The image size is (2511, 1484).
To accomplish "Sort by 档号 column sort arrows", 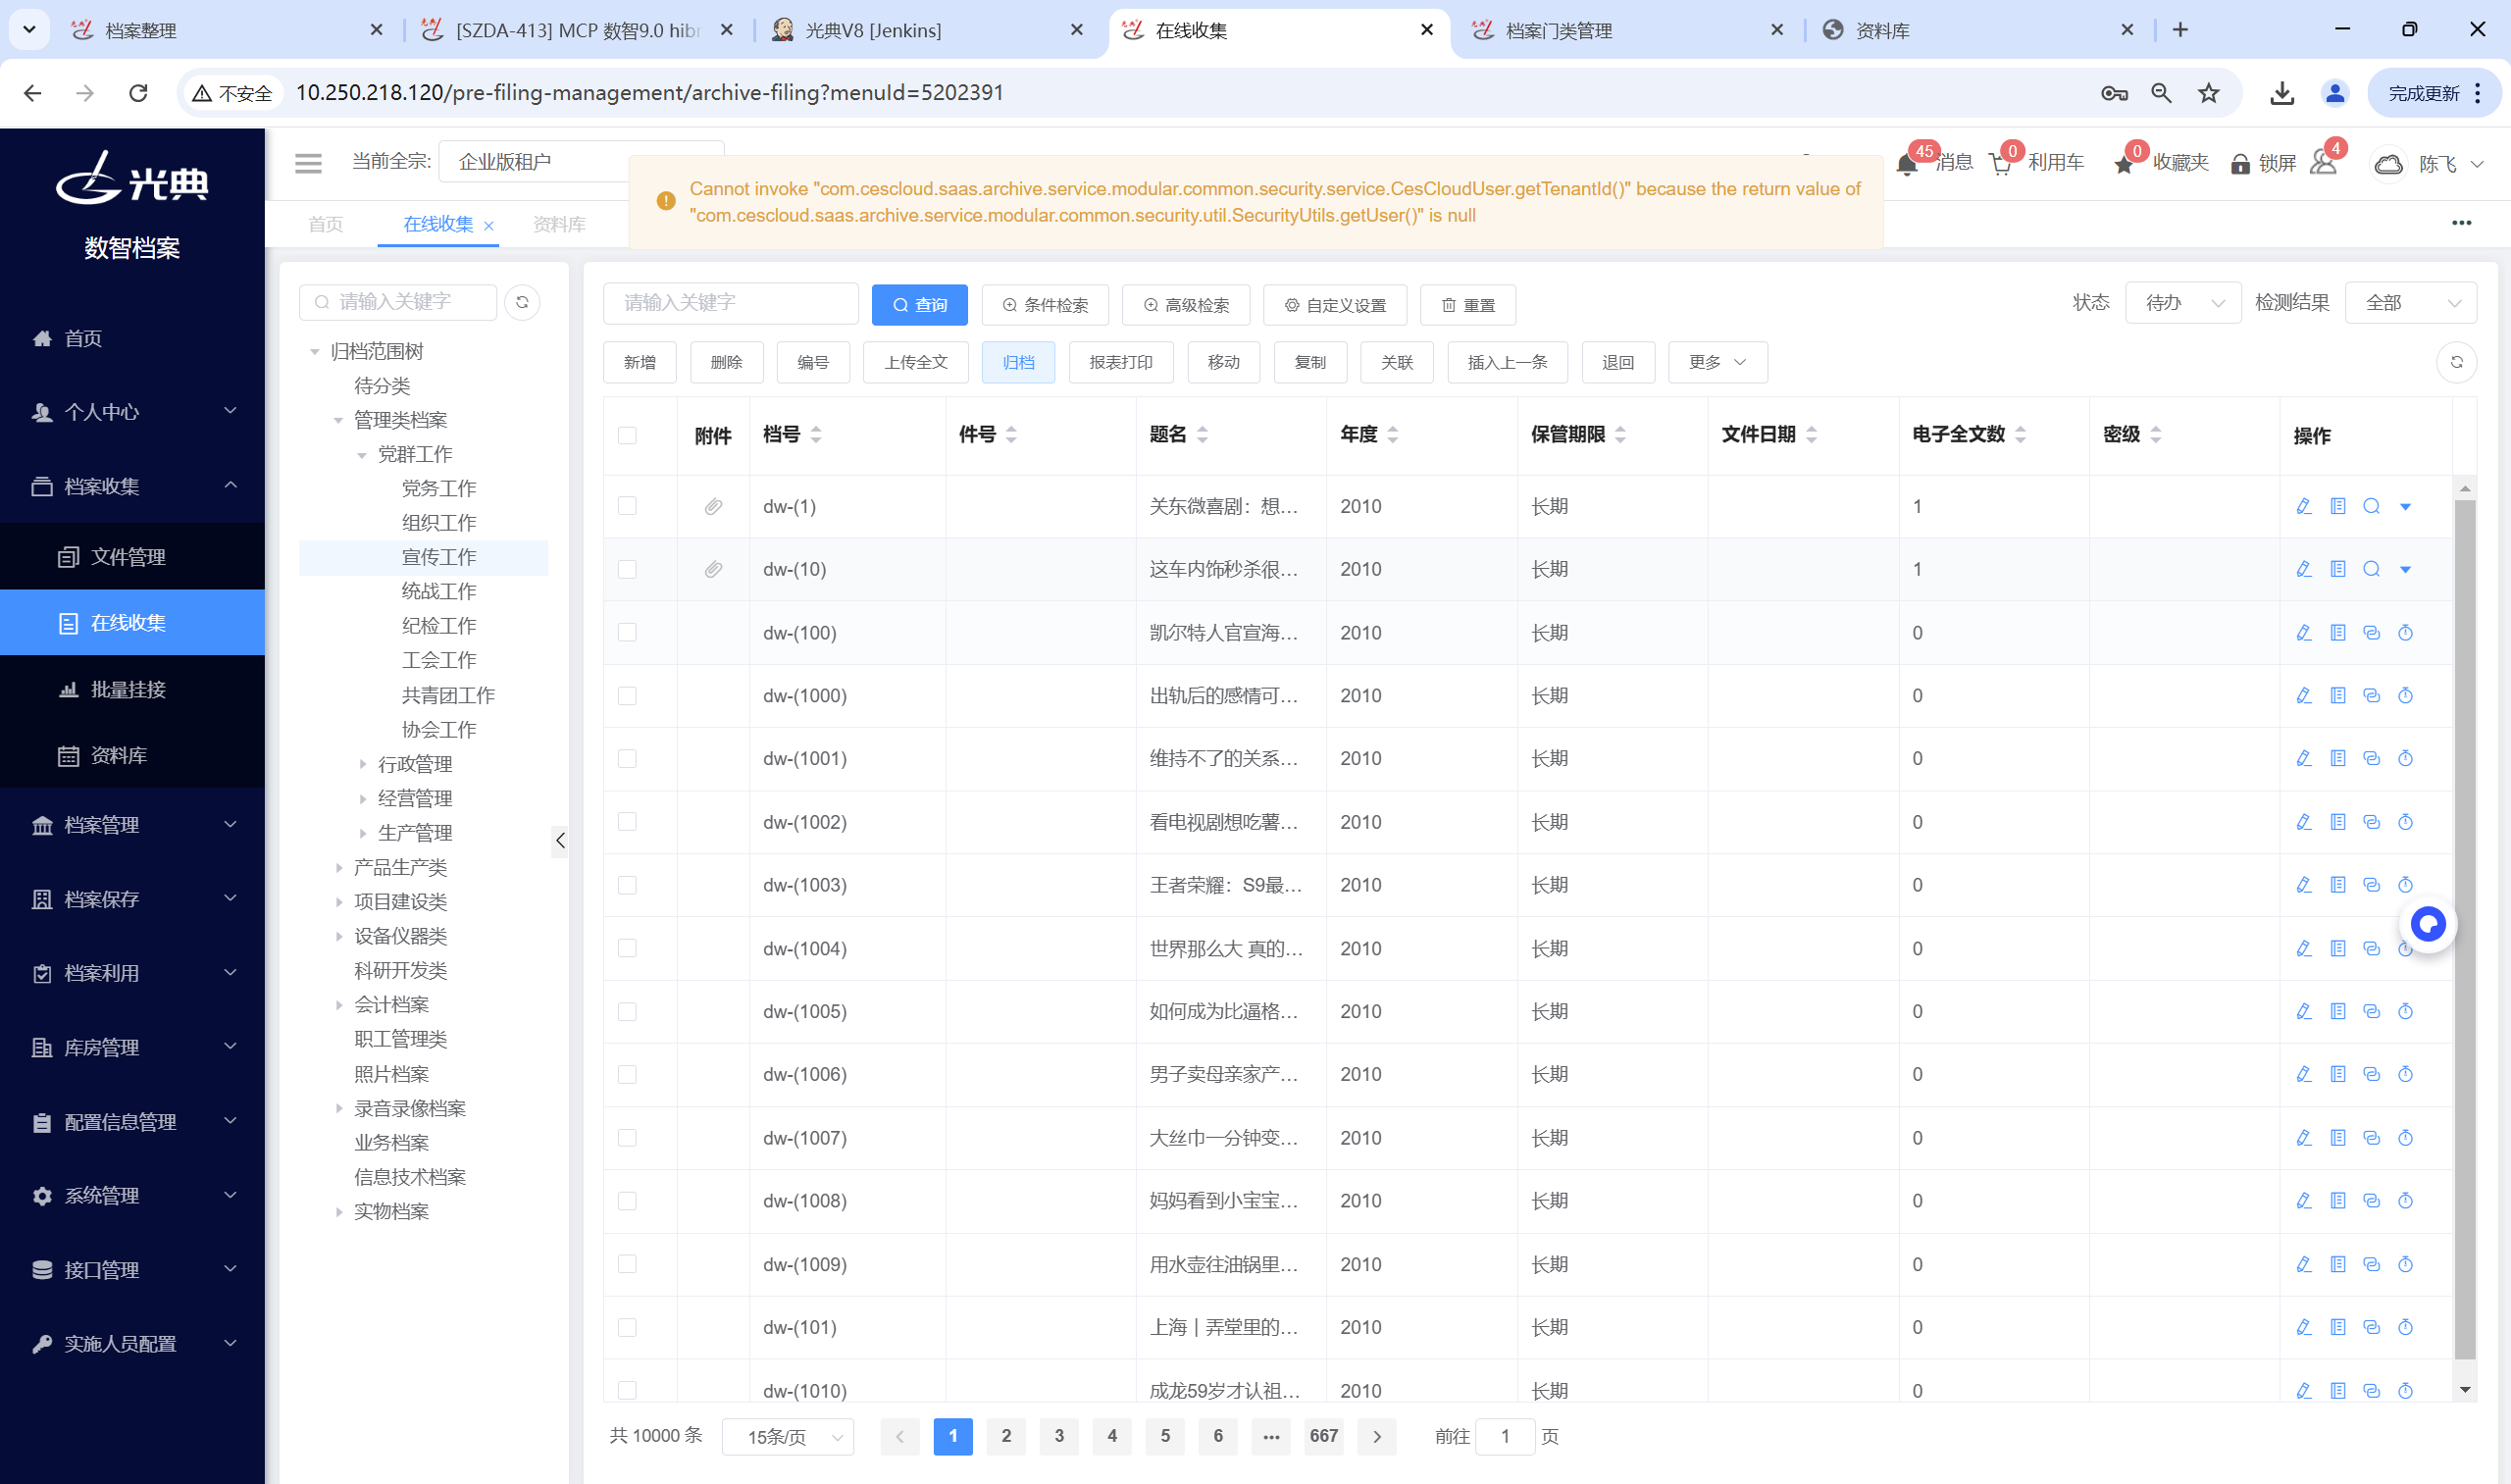I will pos(816,435).
